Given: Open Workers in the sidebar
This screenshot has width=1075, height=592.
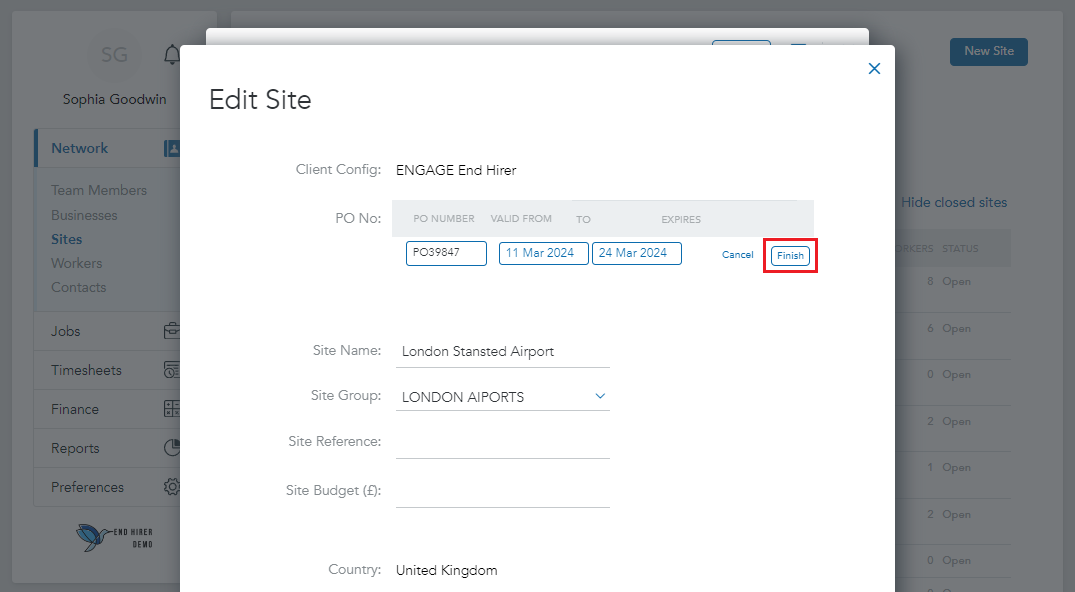Looking at the screenshot, I should 76,263.
